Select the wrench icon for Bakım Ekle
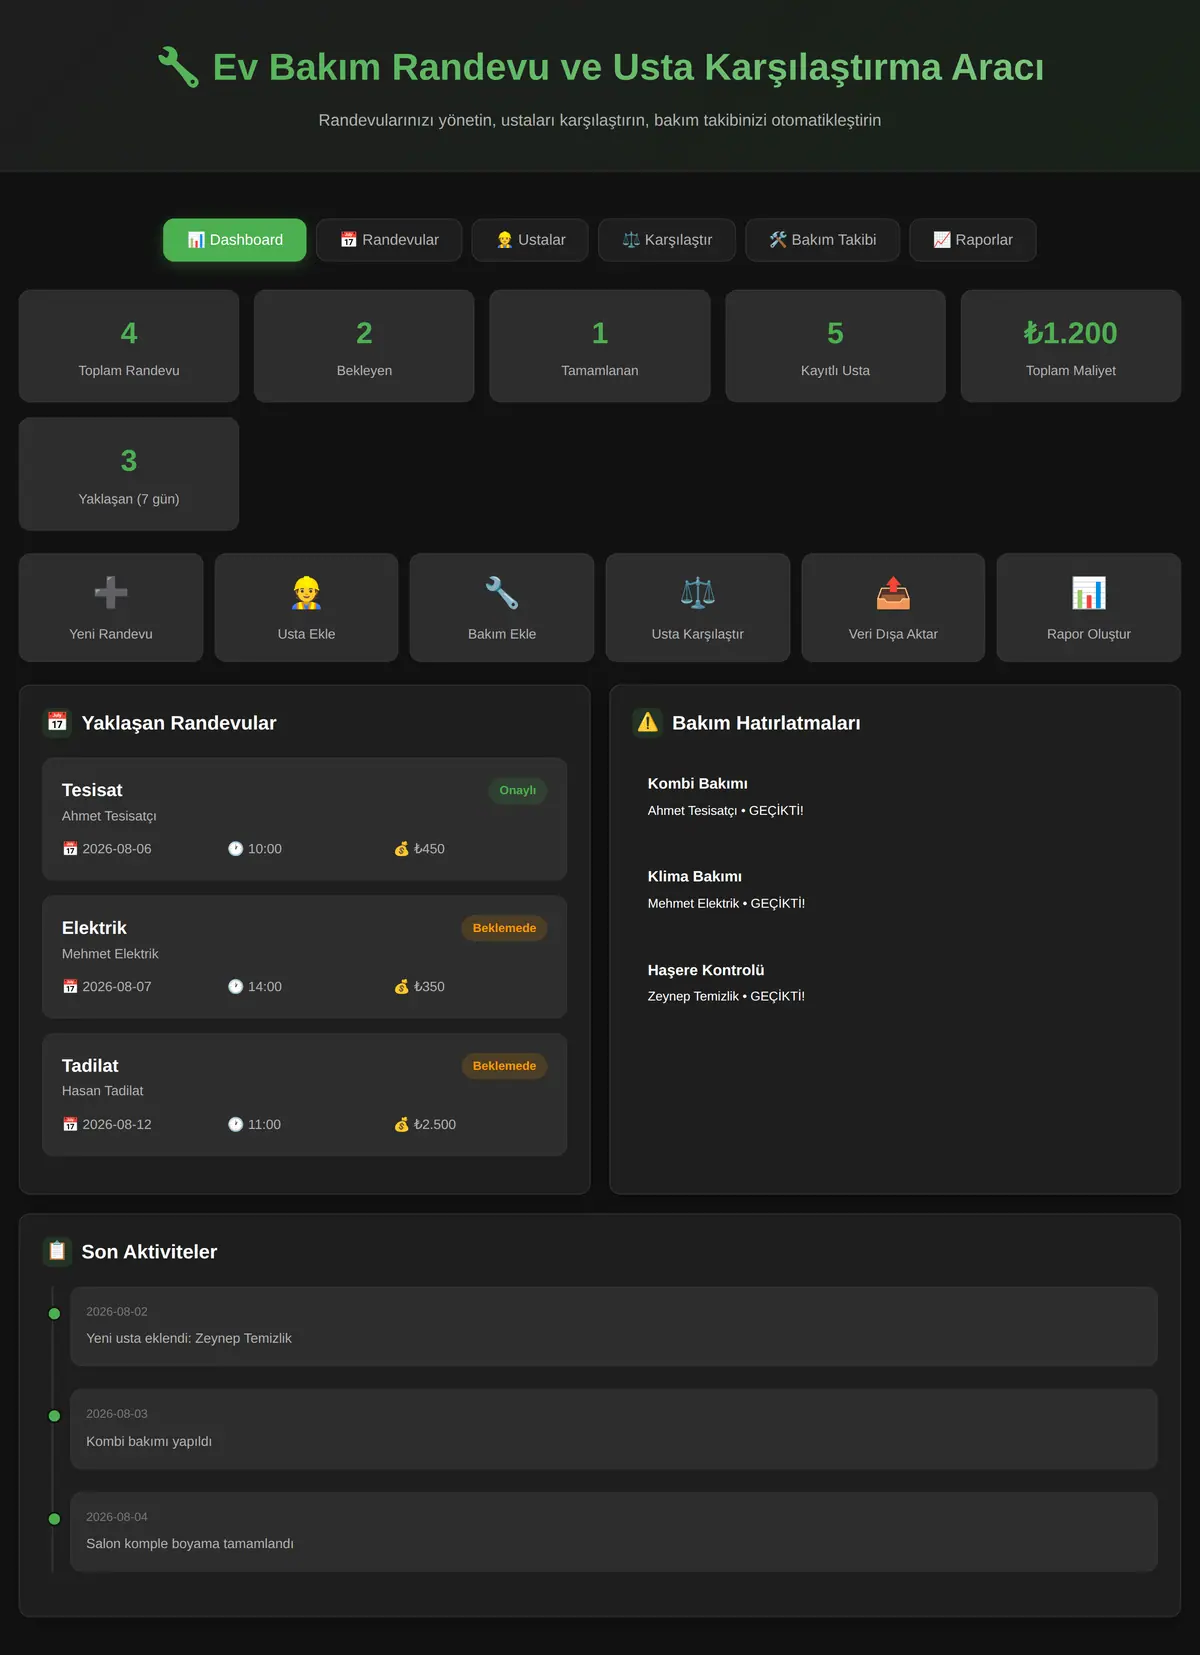1200x1655 pixels. [502, 593]
